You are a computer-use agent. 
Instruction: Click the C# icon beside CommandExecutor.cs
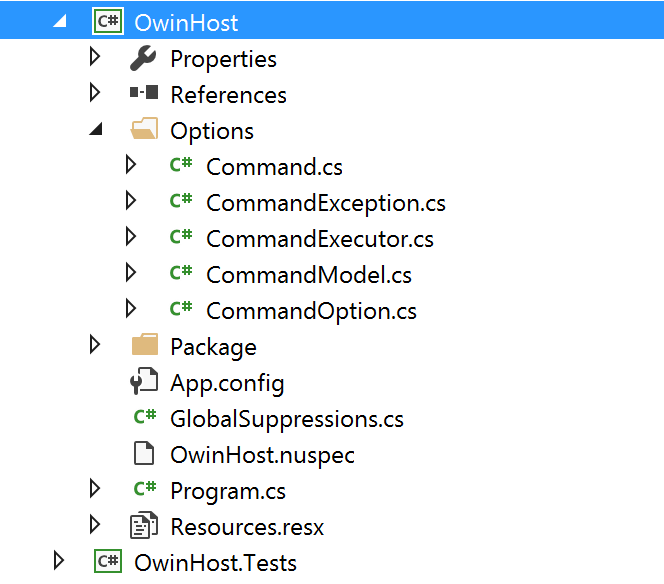[181, 236]
